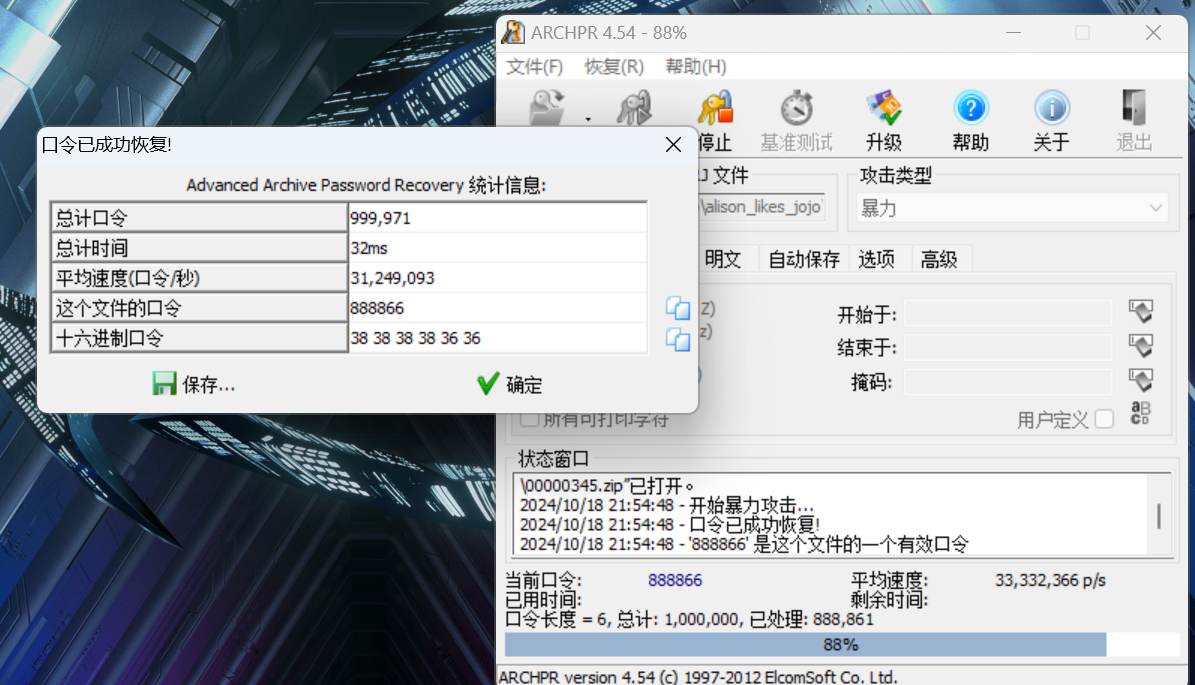1195x685 pixels.
Task: Click the custom charset aB CD icon
Action: pos(1140,414)
